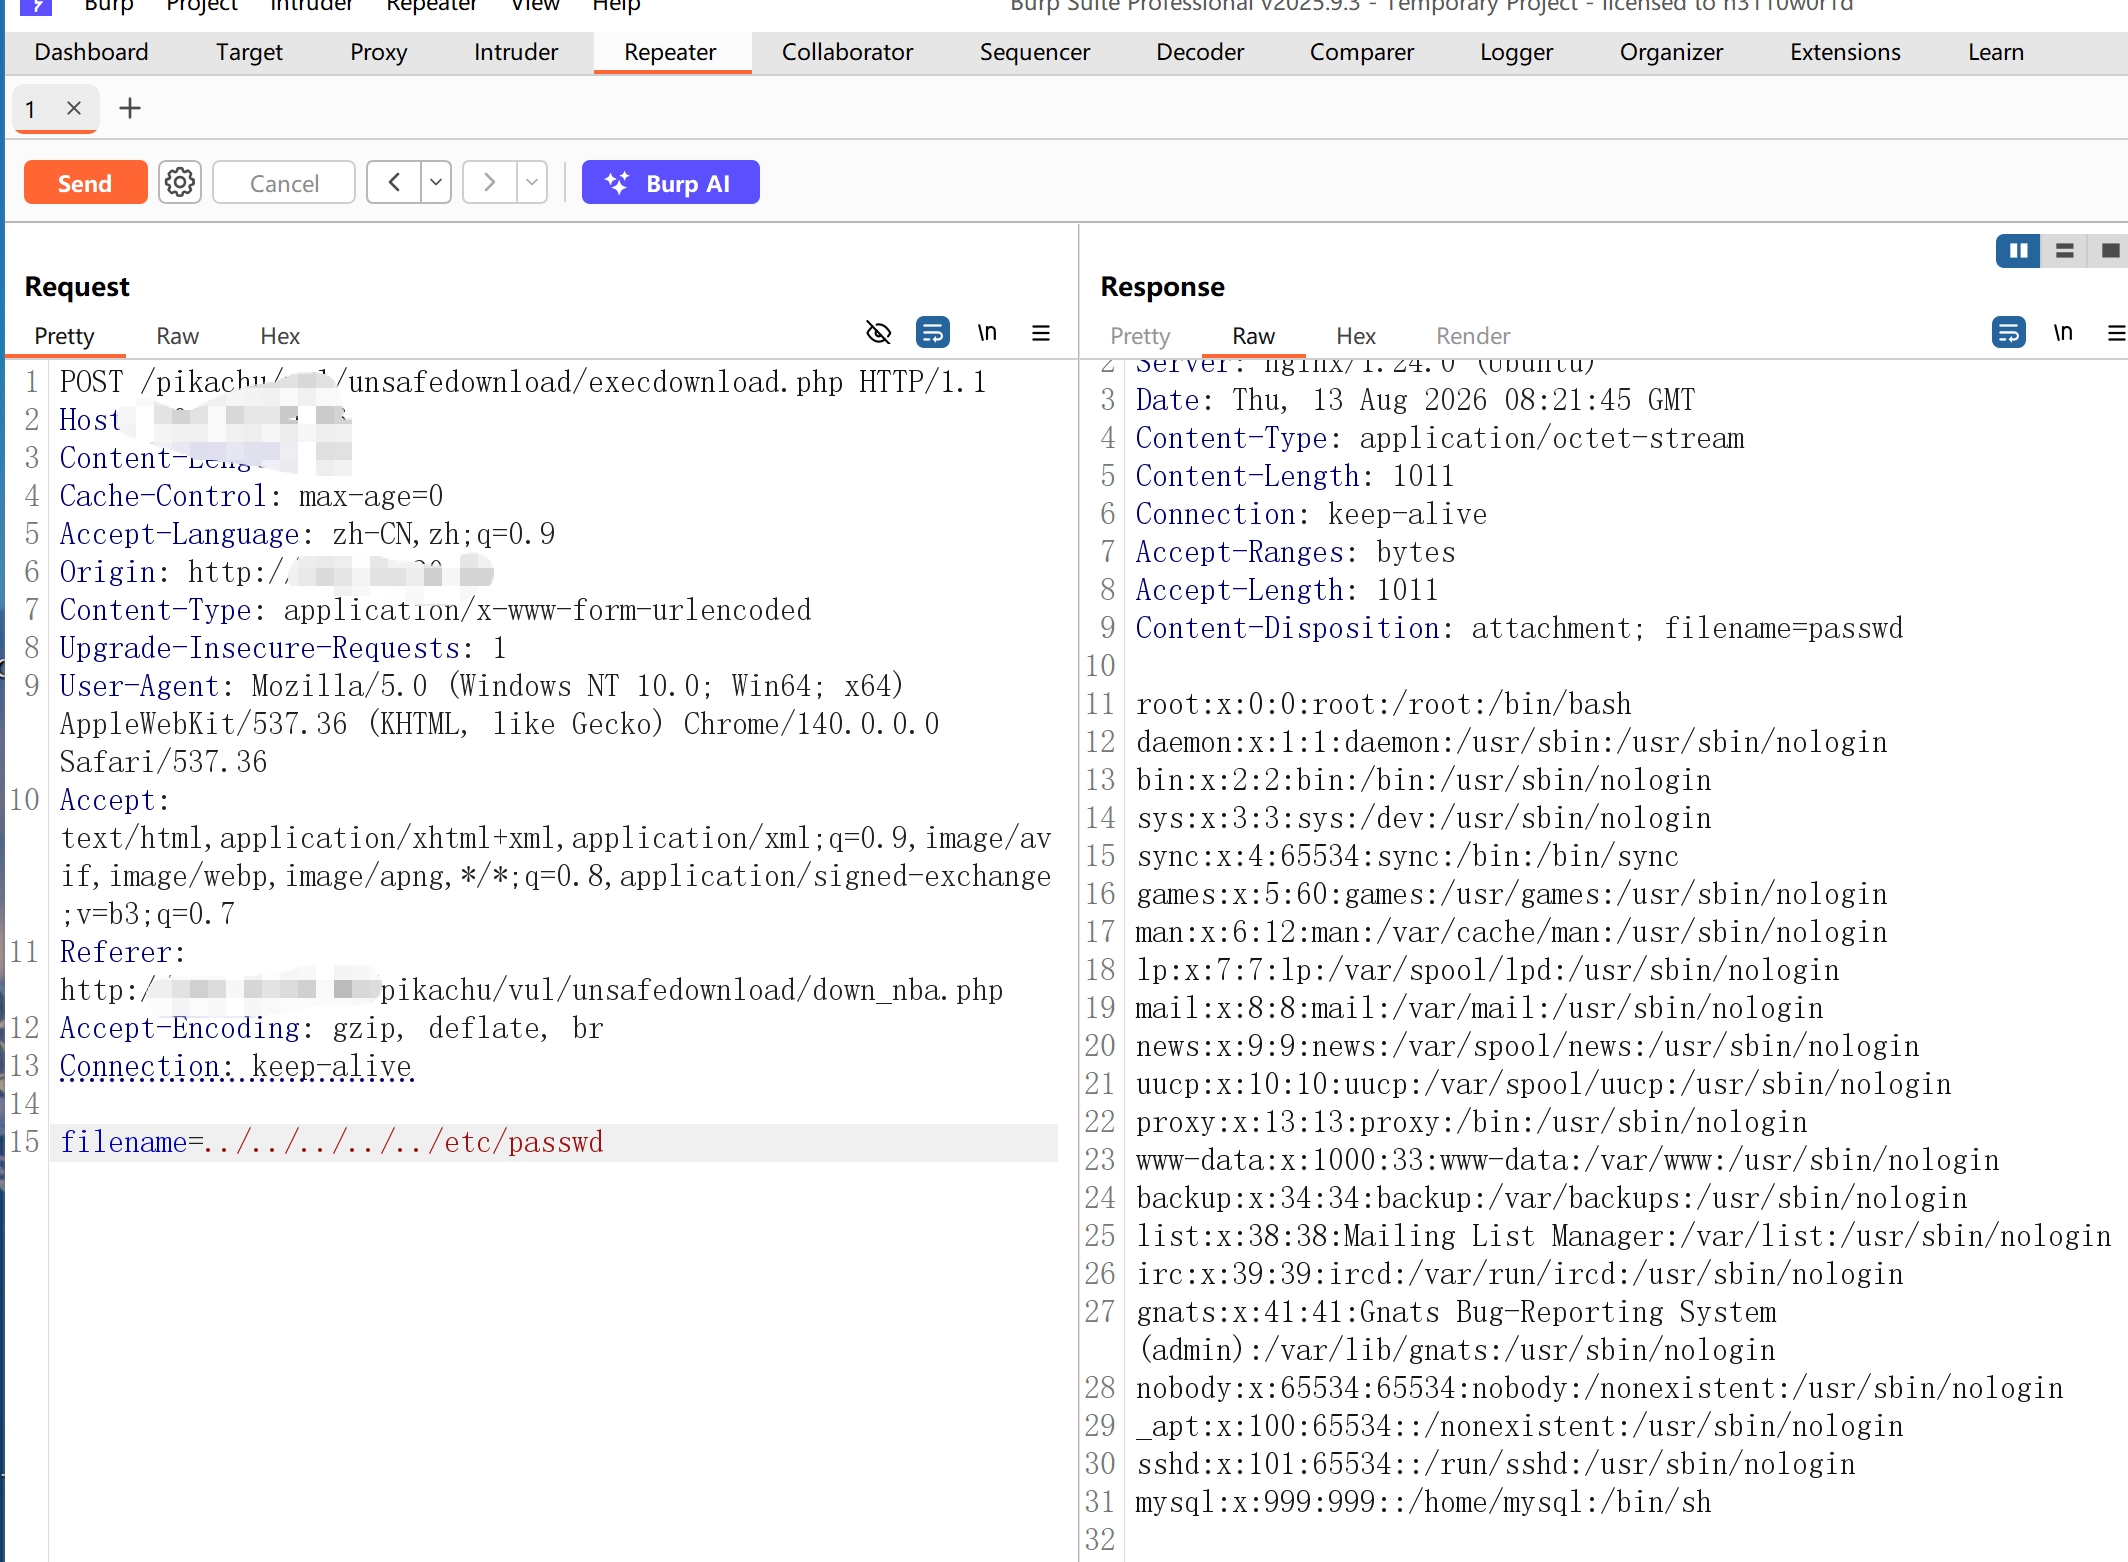Click the "User-Agent" request header name
Viewport: 2128px width, 1562px height.
point(139,686)
